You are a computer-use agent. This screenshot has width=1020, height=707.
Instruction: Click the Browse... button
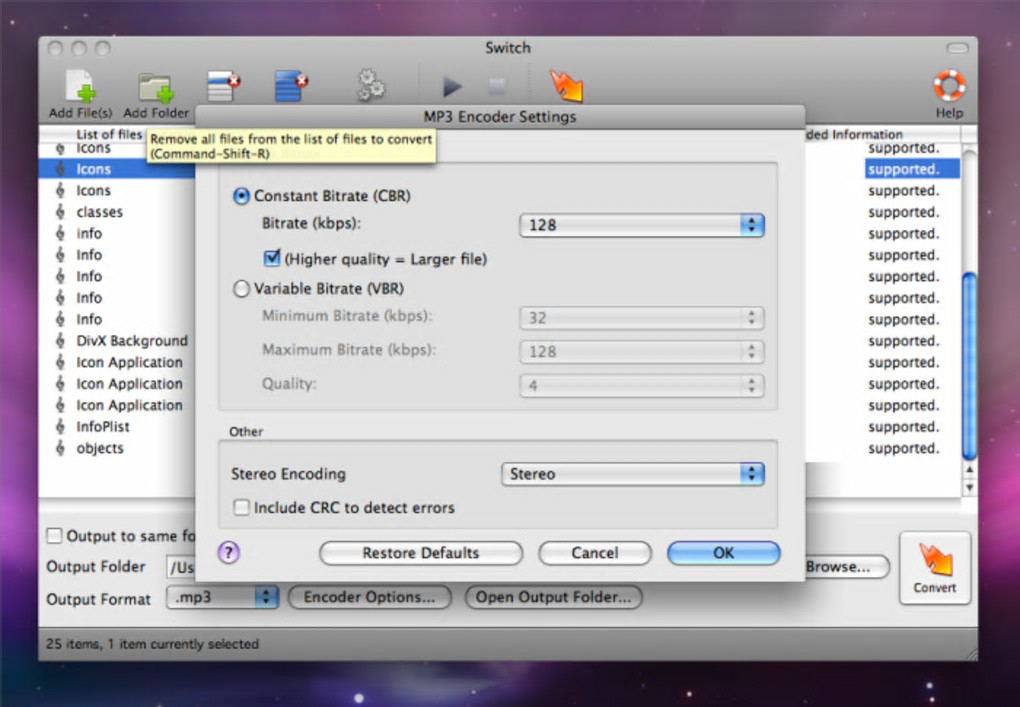846,567
